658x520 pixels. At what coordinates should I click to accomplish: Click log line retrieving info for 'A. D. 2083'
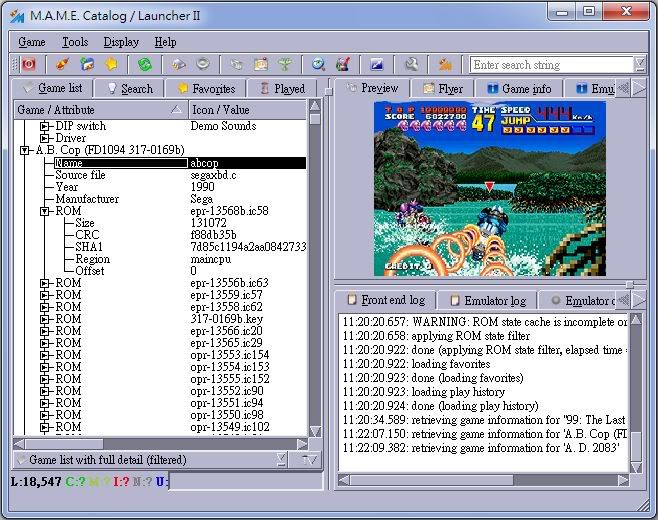pyautogui.click(x=481, y=448)
